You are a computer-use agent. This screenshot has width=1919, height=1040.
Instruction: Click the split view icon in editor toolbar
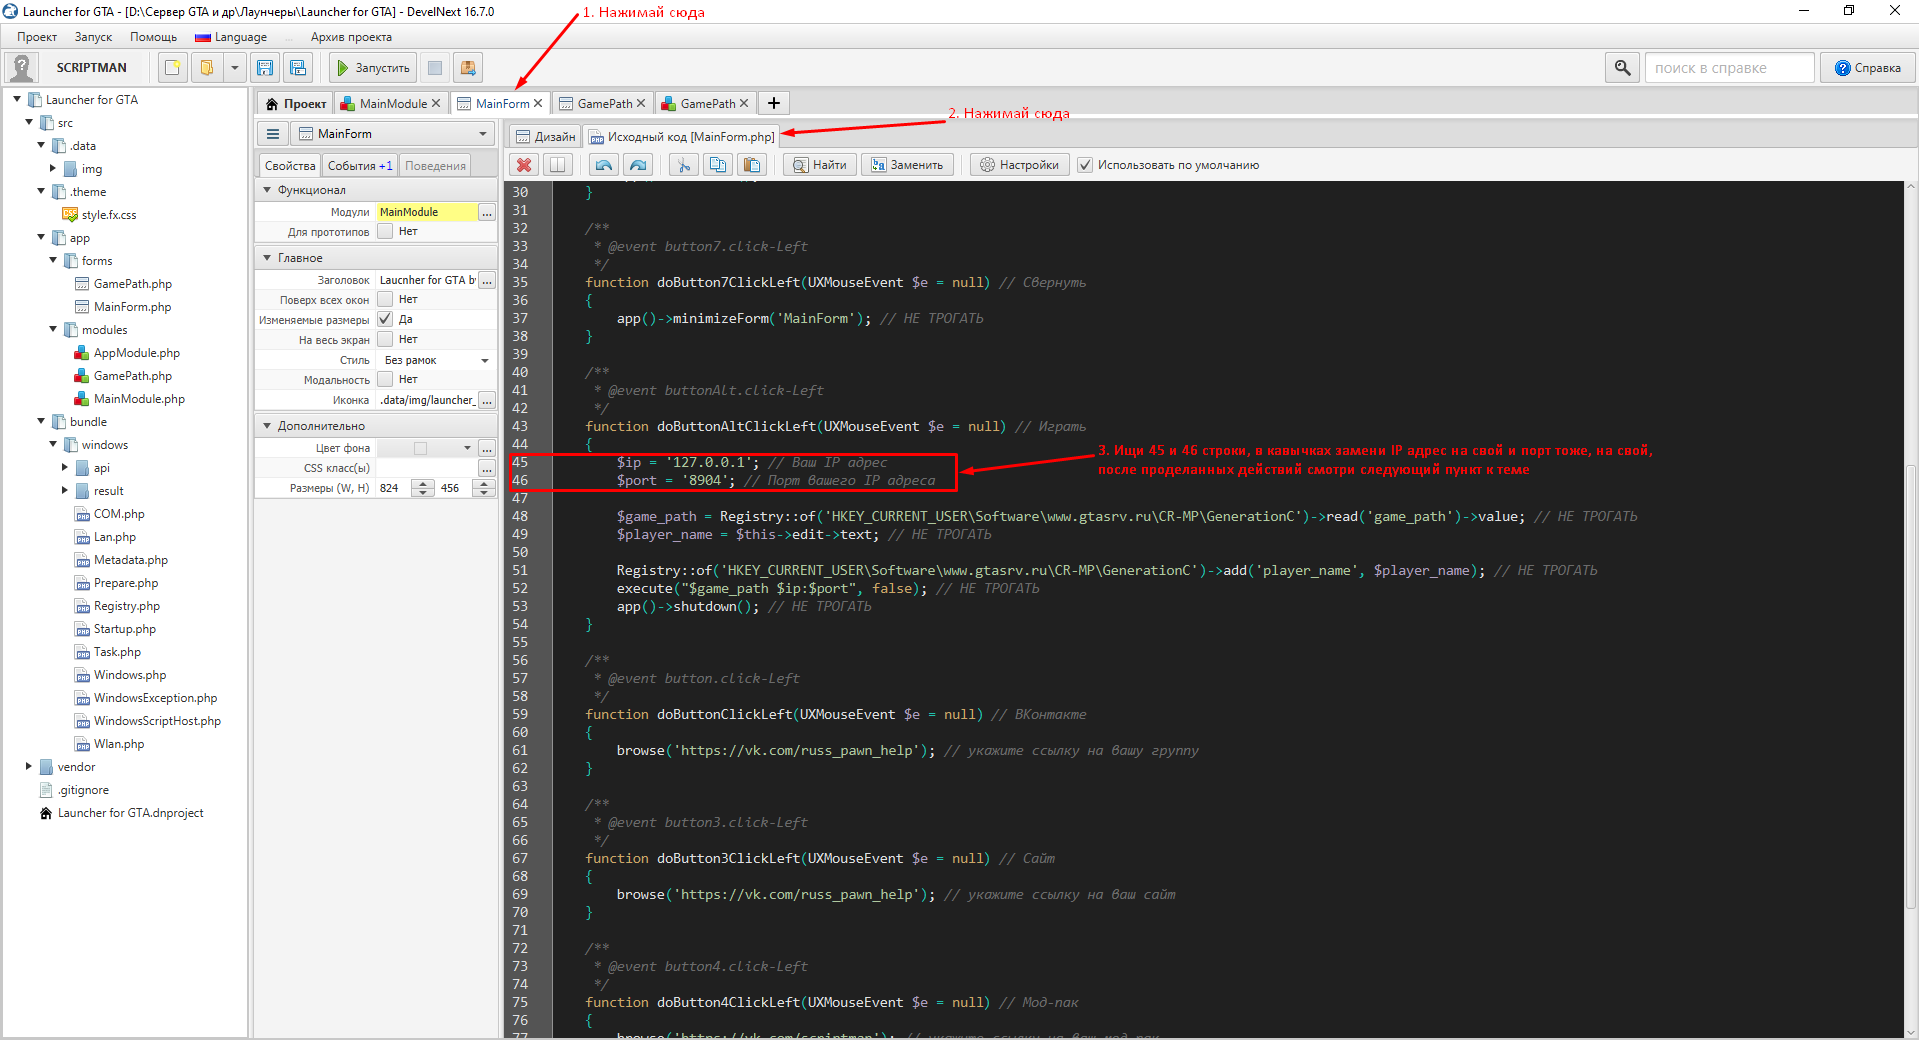coord(558,165)
